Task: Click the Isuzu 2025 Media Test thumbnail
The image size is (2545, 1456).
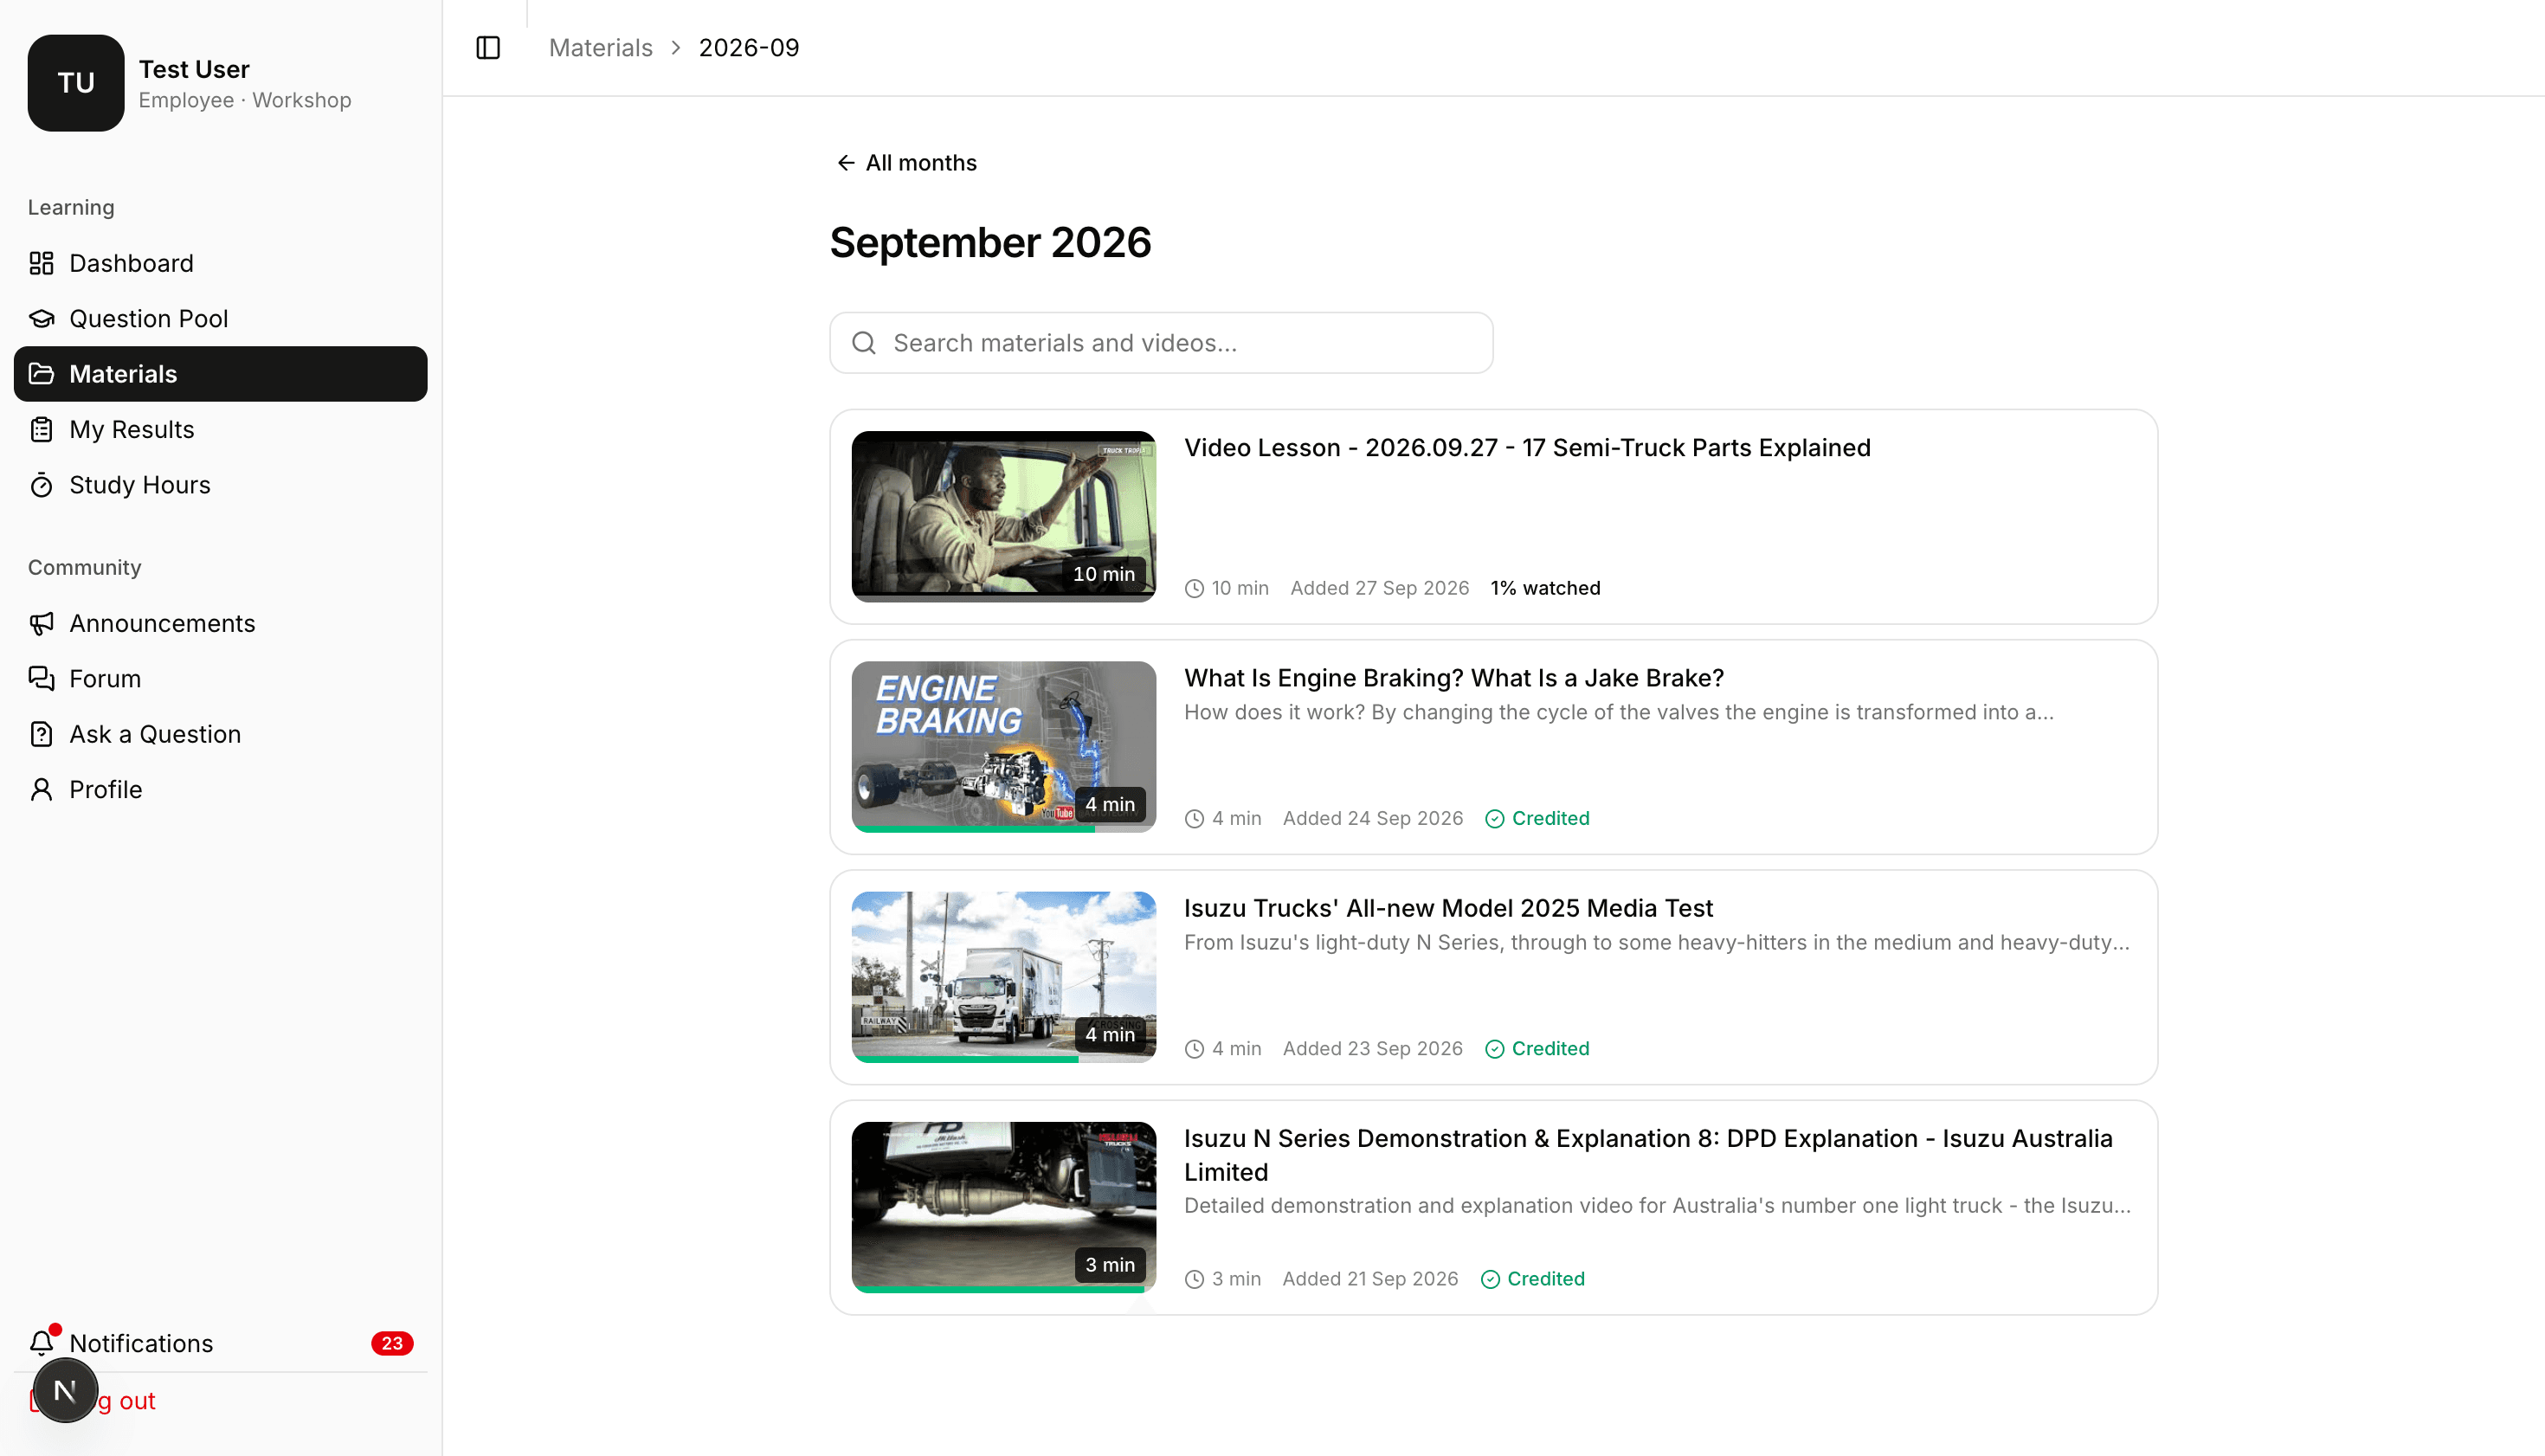Action: pos(1003,977)
